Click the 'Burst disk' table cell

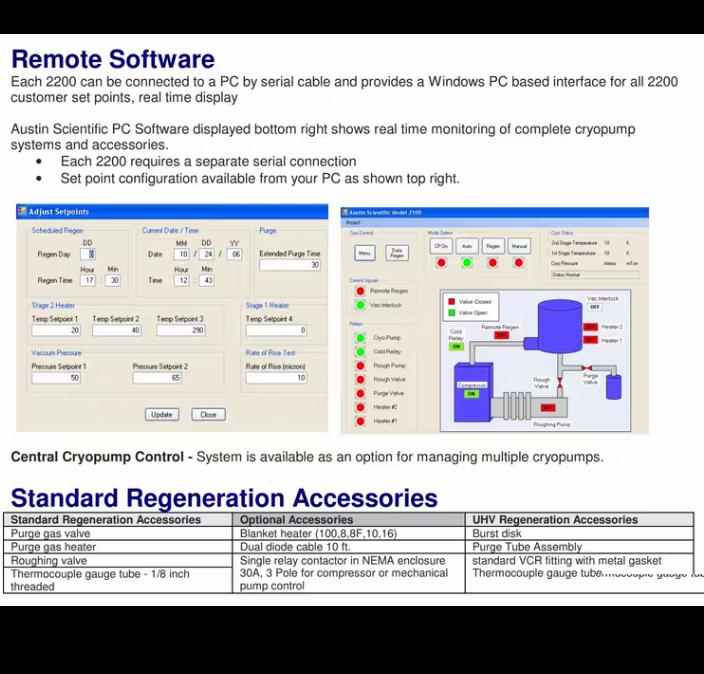click(580, 533)
